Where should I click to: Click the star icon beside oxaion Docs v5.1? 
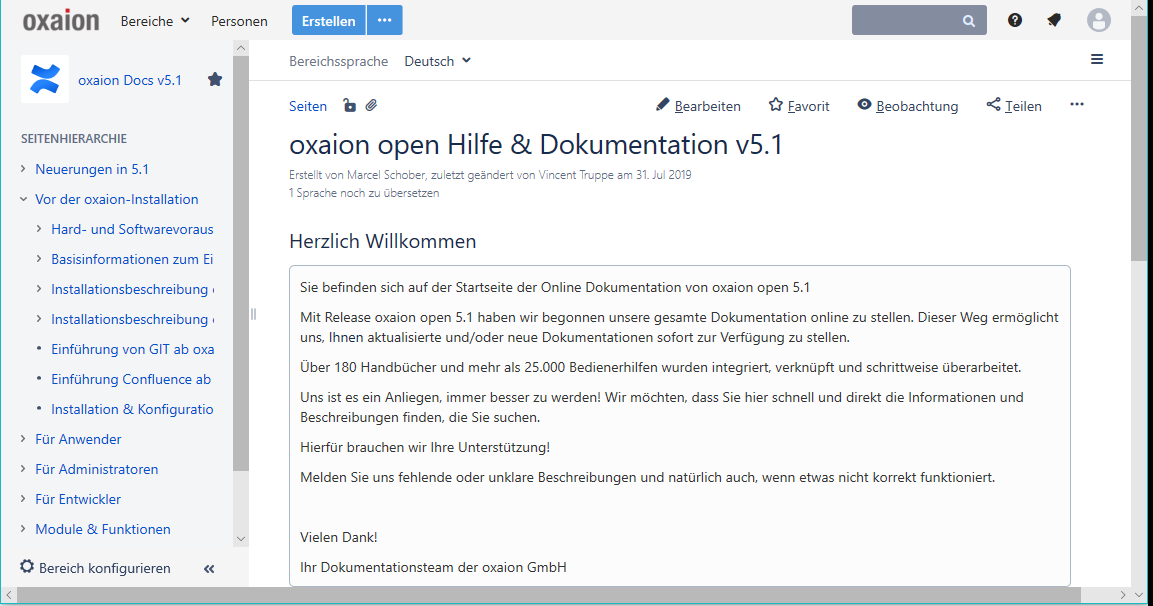click(215, 80)
